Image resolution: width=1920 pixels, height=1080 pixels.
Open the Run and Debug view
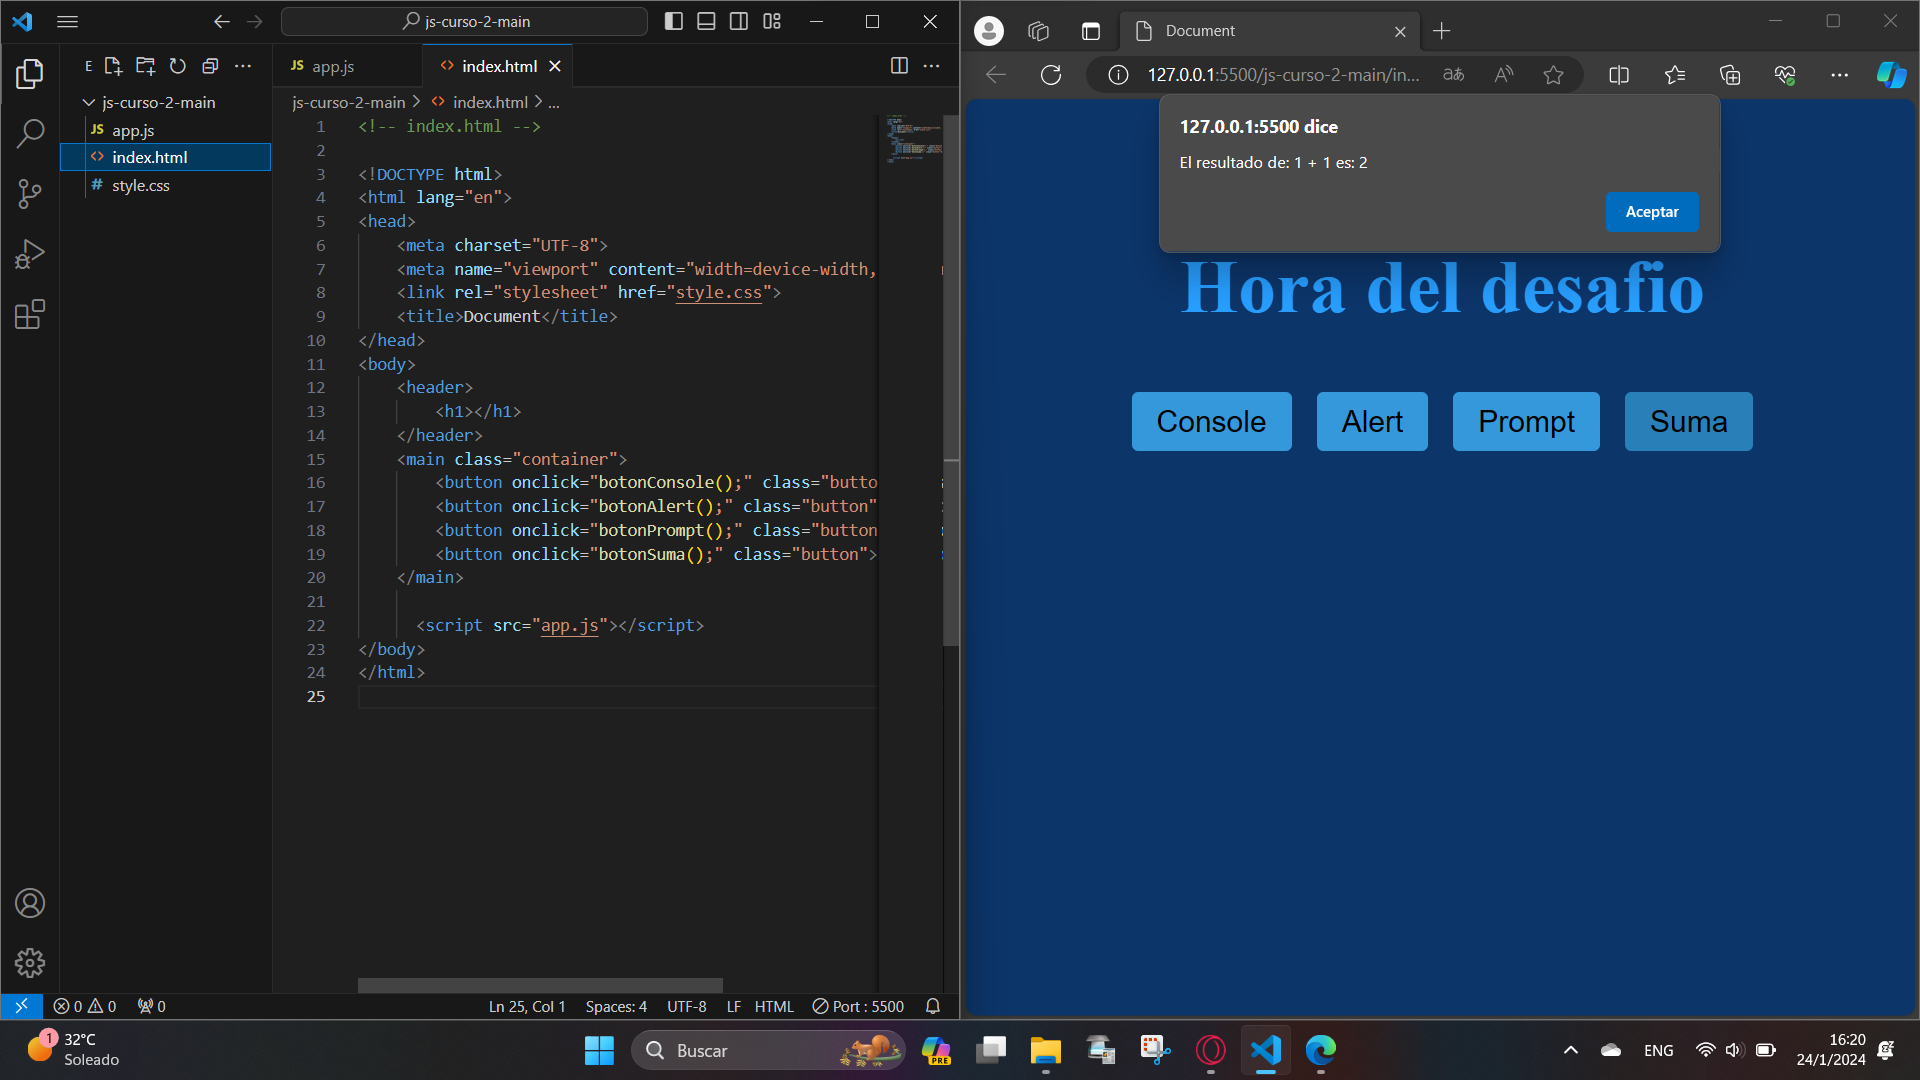pyautogui.click(x=30, y=254)
